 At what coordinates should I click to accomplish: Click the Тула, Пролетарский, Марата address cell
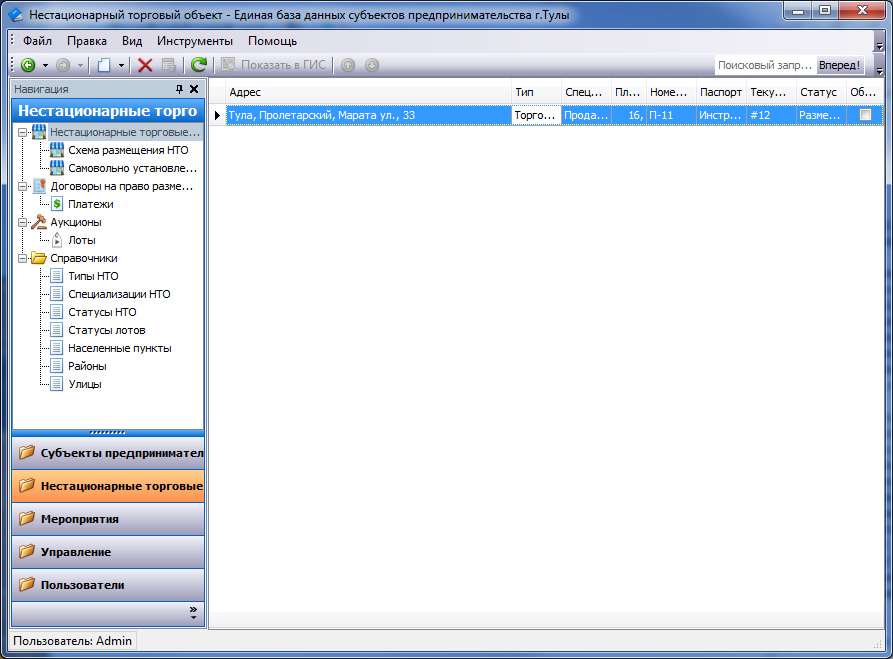(x=368, y=115)
